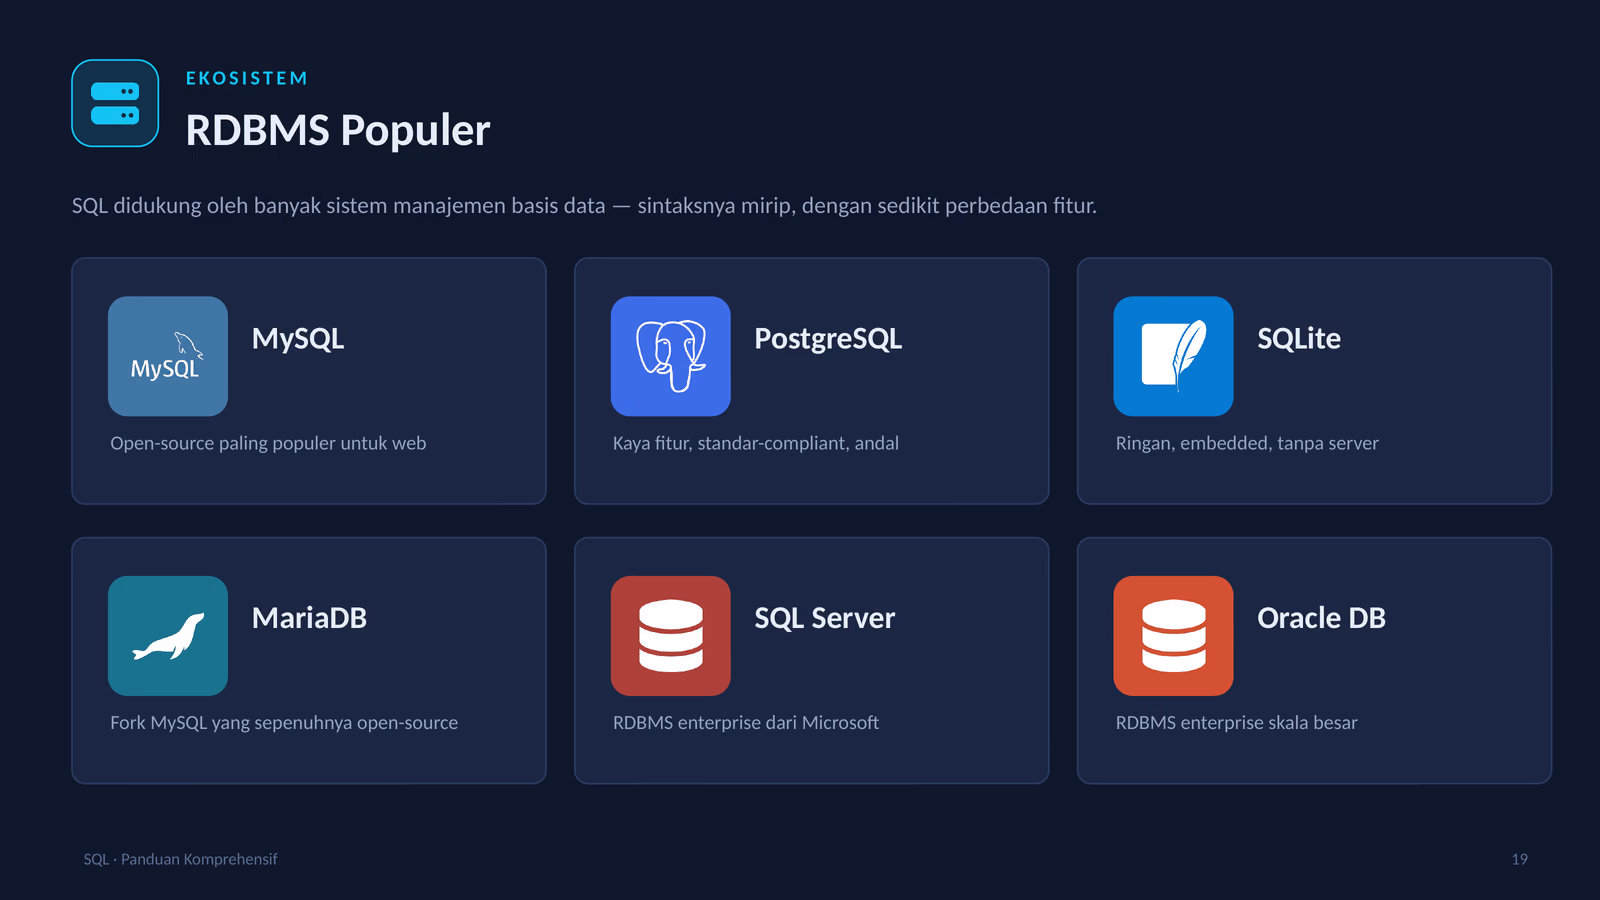This screenshot has width=1600, height=900.
Task: Click the SQLite feather logo icon
Action: point(1174,356)
